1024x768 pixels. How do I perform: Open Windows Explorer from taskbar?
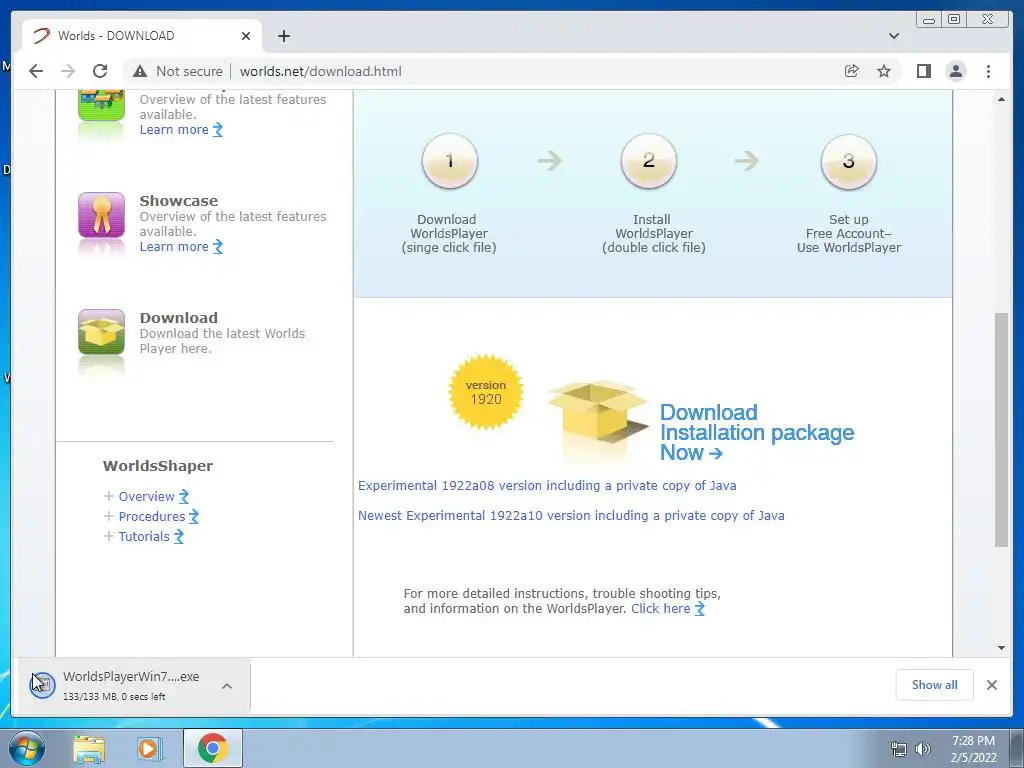click(89, 748)
